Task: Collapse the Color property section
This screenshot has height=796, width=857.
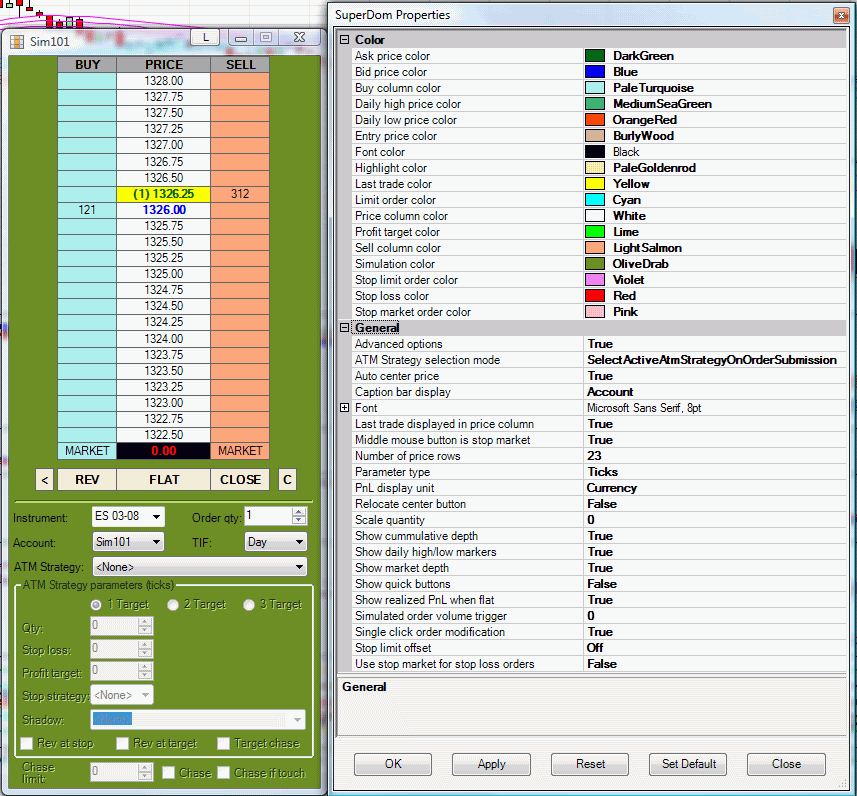Action: 344,39
